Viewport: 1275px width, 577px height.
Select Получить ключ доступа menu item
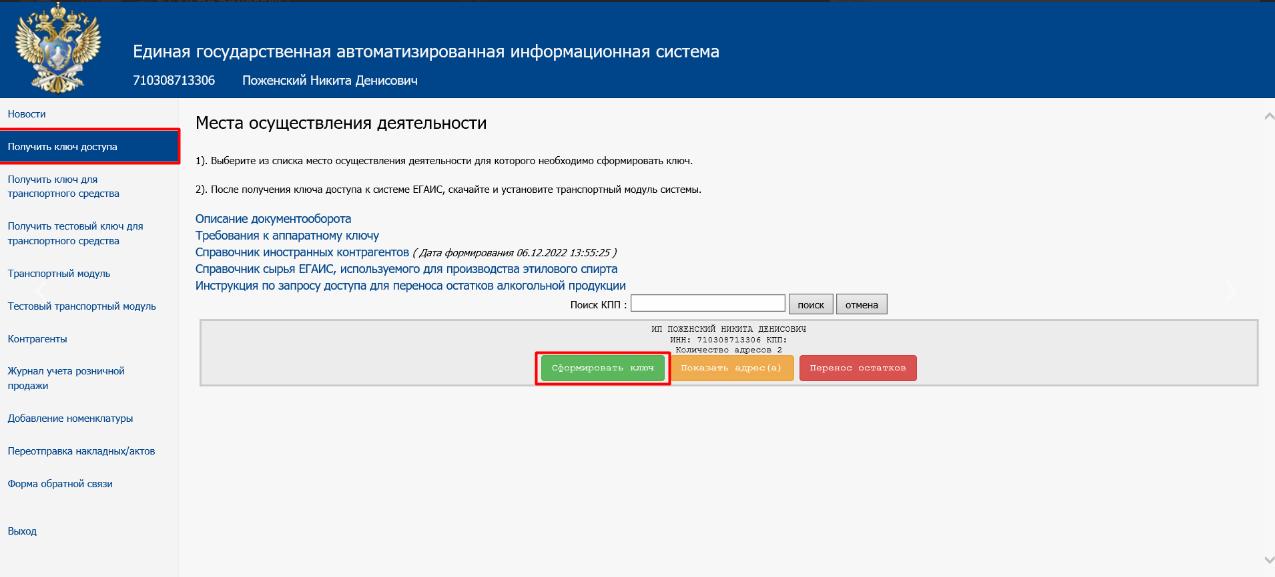(90, 147)
